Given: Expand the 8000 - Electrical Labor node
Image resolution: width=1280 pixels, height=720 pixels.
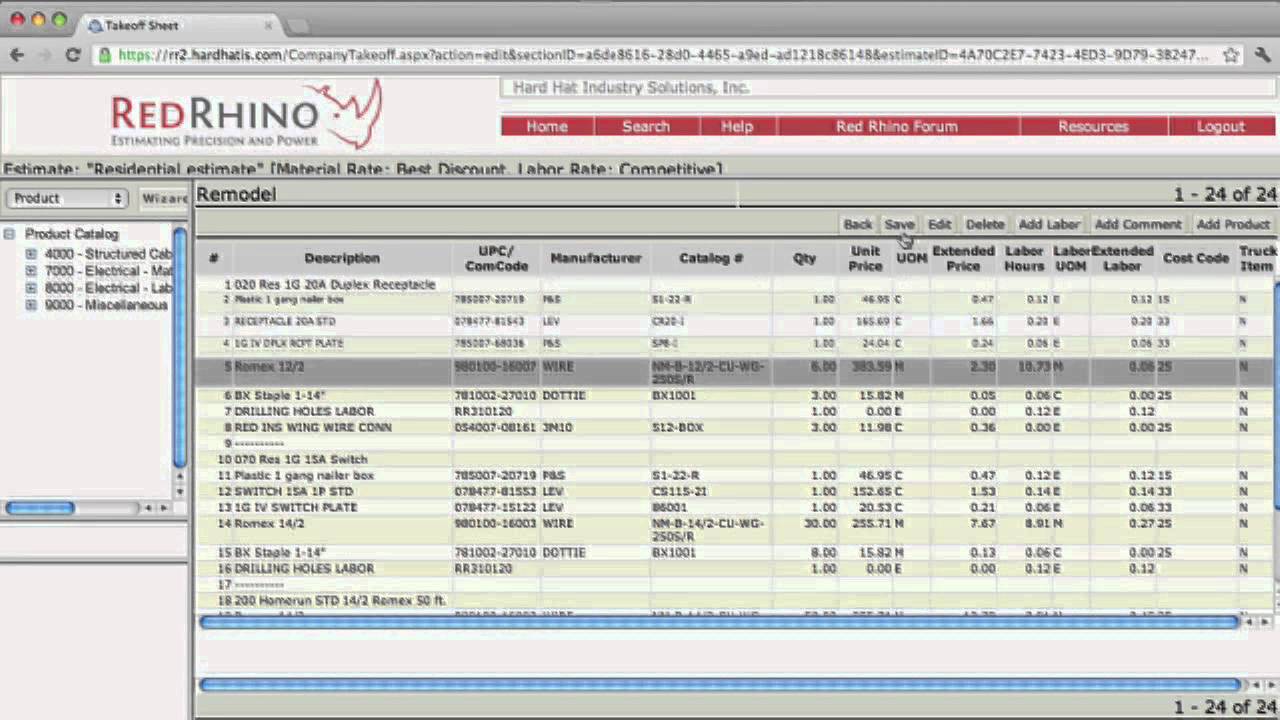Looking at the screenshot, I should point(31,288).
